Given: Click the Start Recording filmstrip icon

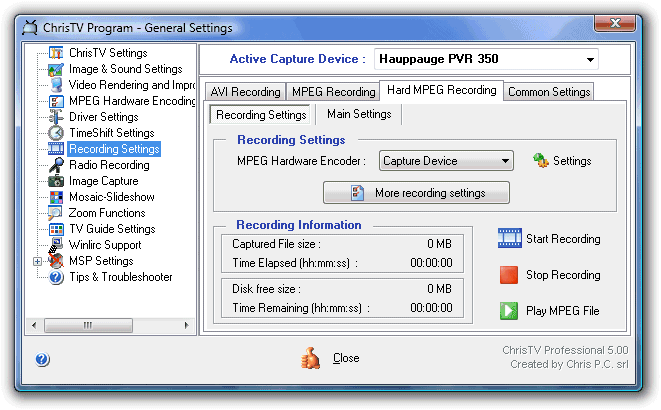Looking at the screenshot, I should (x=509, y=238).
